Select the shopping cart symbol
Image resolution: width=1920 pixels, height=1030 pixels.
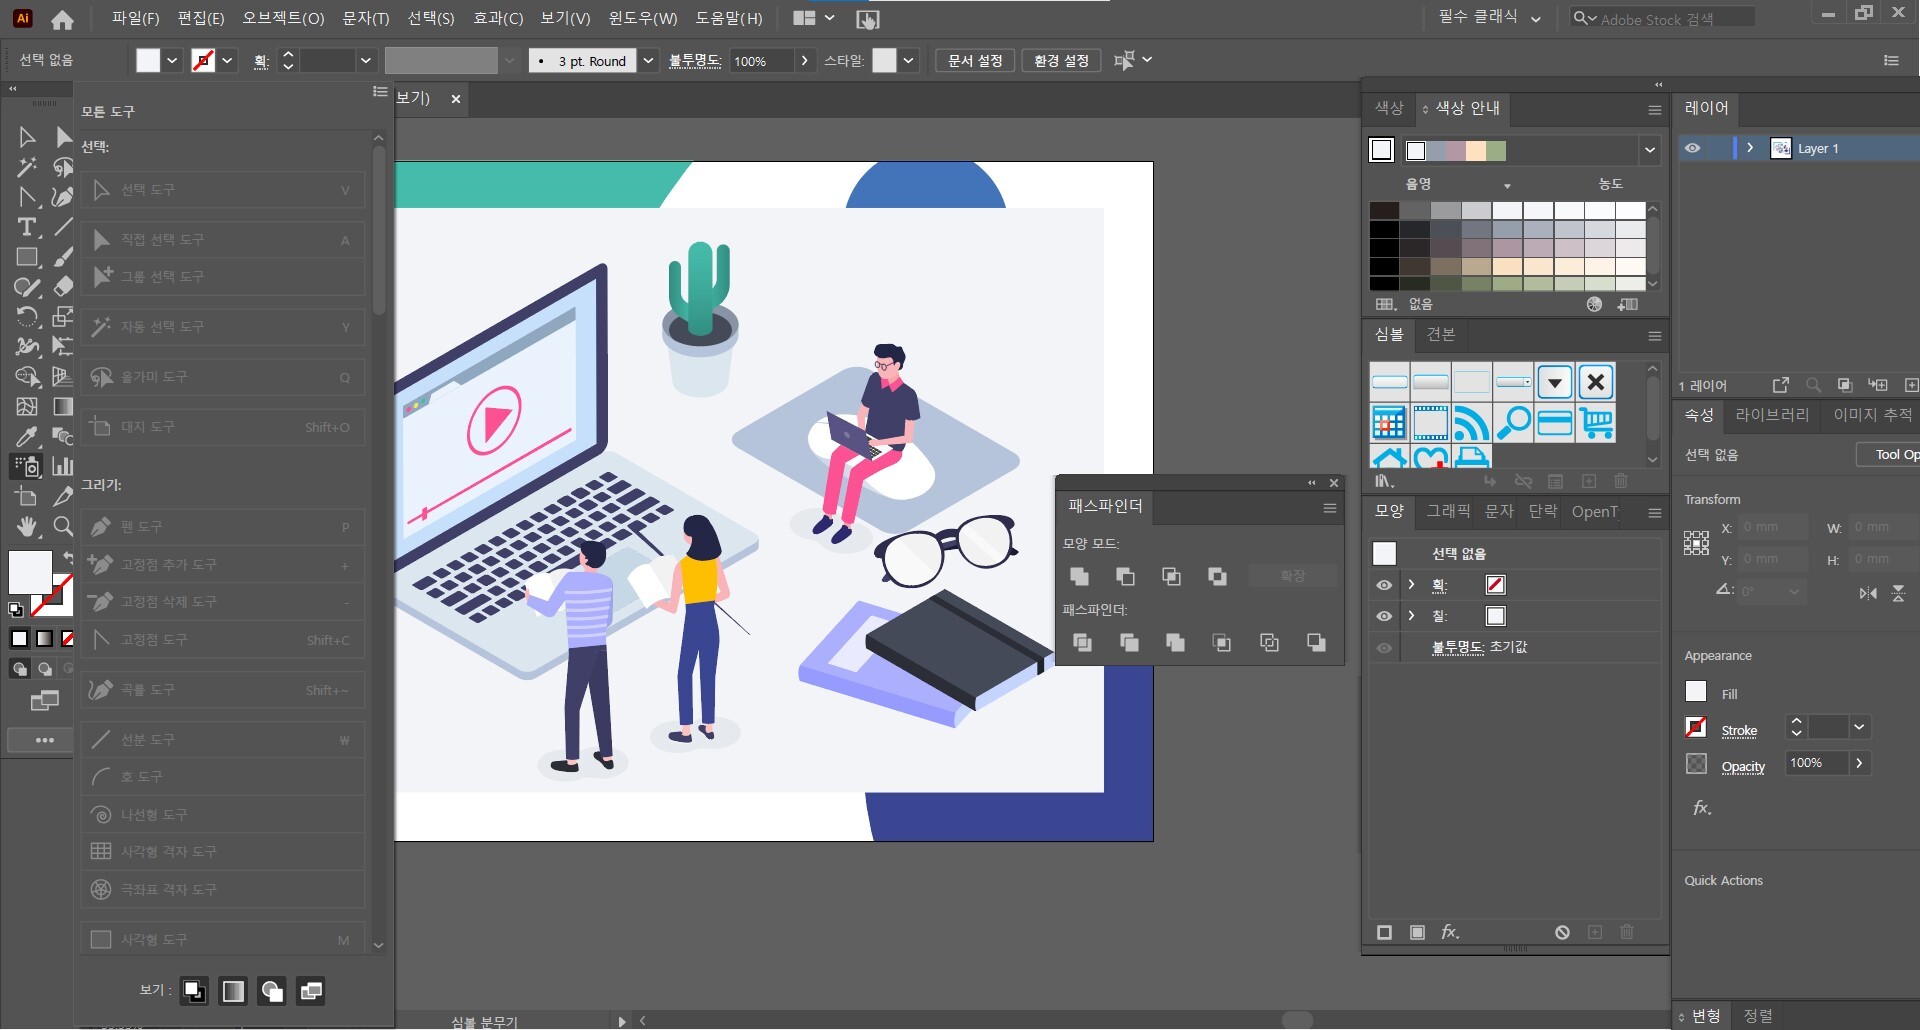(x=1596, y=423)
